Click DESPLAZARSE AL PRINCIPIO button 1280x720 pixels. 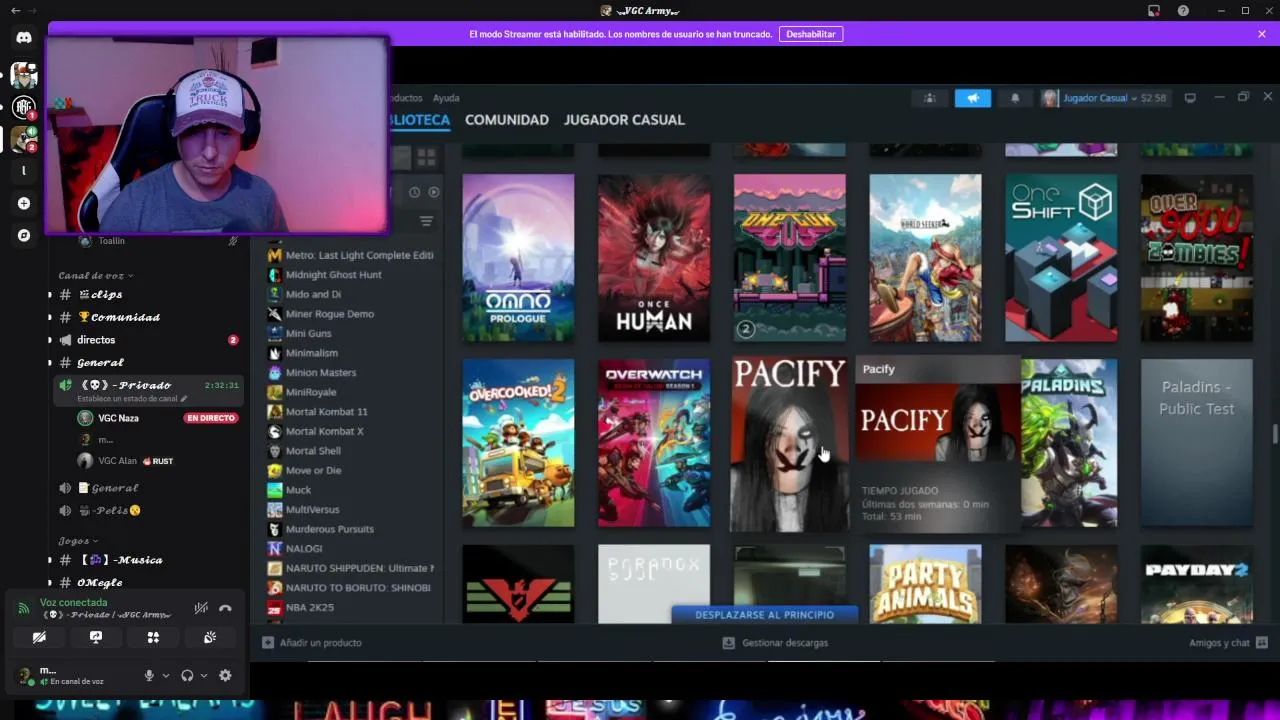click(x=764, y=615)
